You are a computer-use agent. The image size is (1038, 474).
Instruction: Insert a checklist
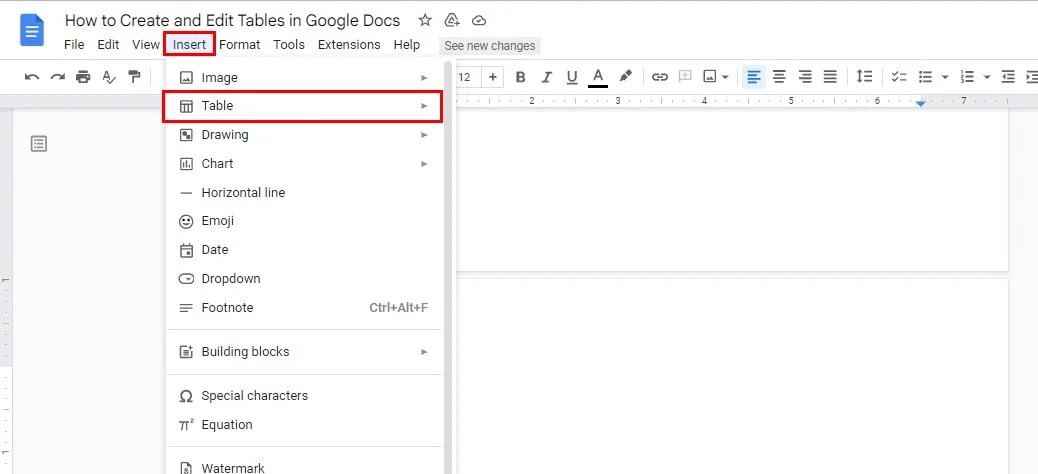(898, 77)
